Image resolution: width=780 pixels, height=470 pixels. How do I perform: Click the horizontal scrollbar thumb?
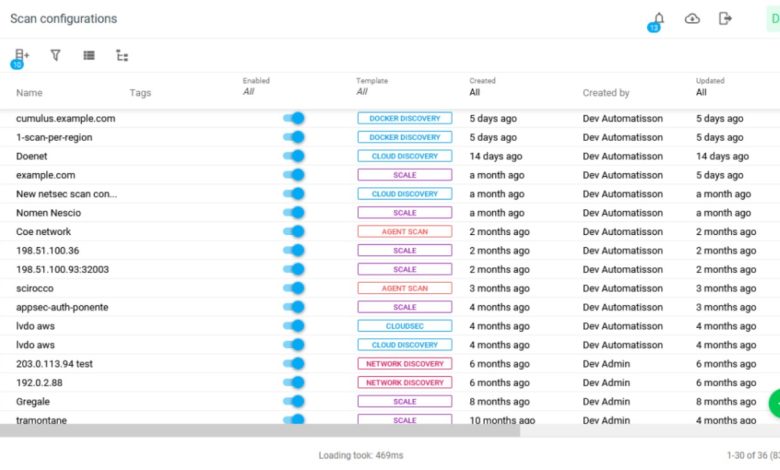pyautogui.click(x=260, y=431)
